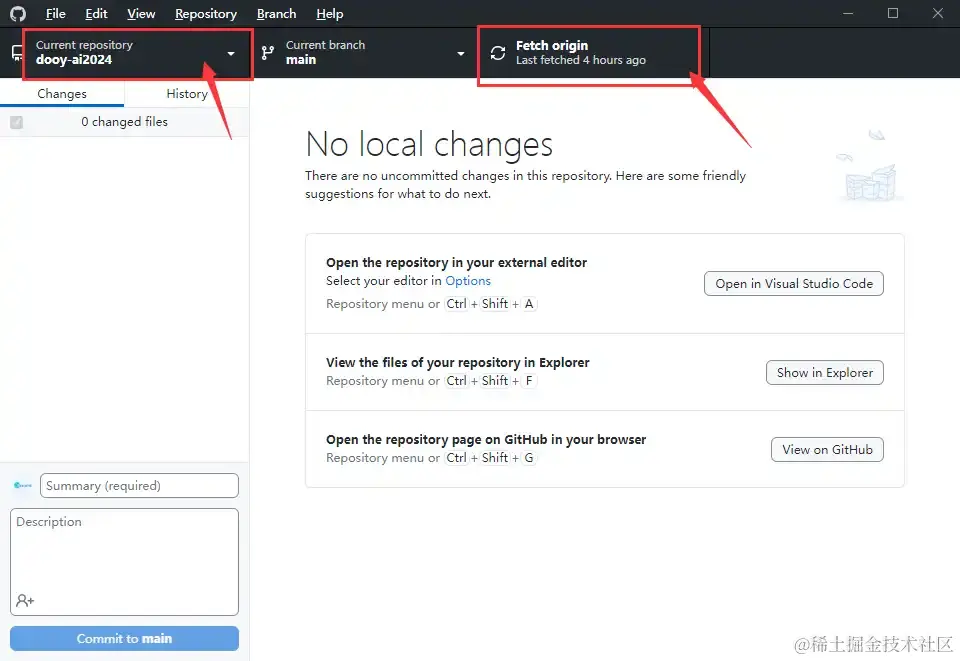The height and width of the screenshot is (661, 960).
Task: Click the dooy-ai2024 repository name
Action: [x=73, y=60]
